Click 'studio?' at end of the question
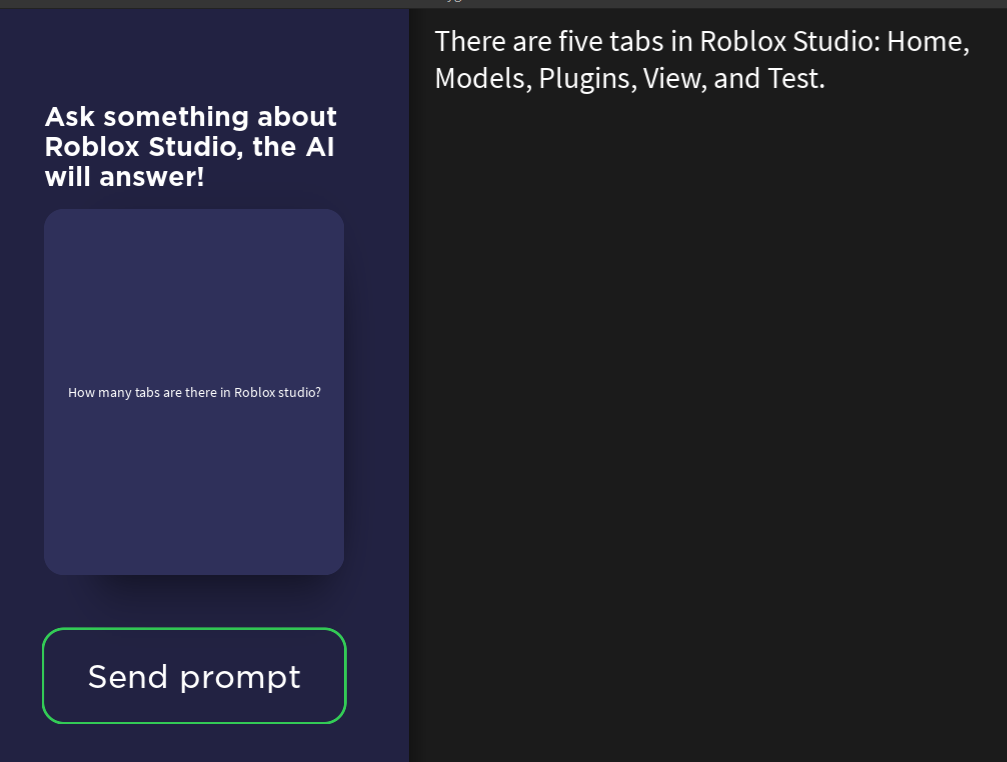The height and width of the screenshot is (762, 1007). (x=301, y=392)
